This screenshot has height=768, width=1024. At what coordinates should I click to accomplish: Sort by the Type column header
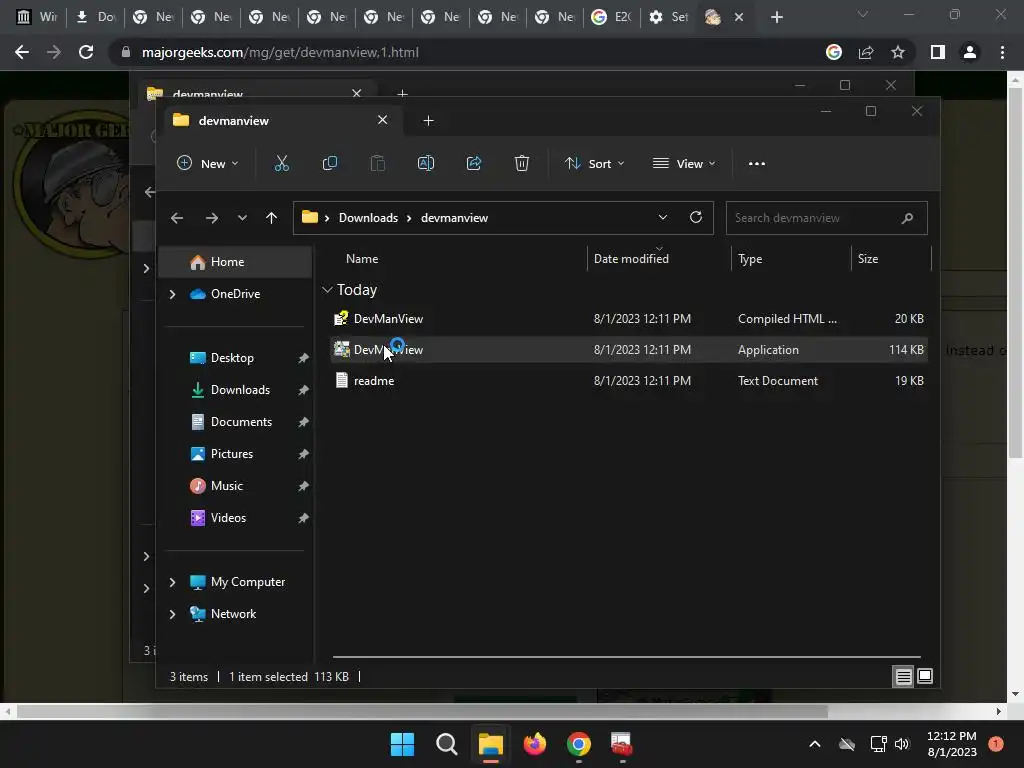(750, 259)
